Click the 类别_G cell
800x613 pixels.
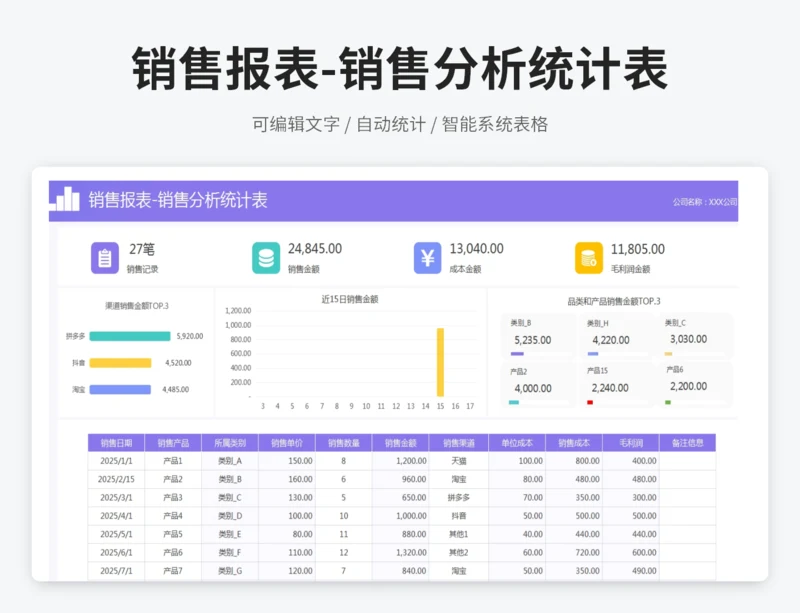[230, 571]
